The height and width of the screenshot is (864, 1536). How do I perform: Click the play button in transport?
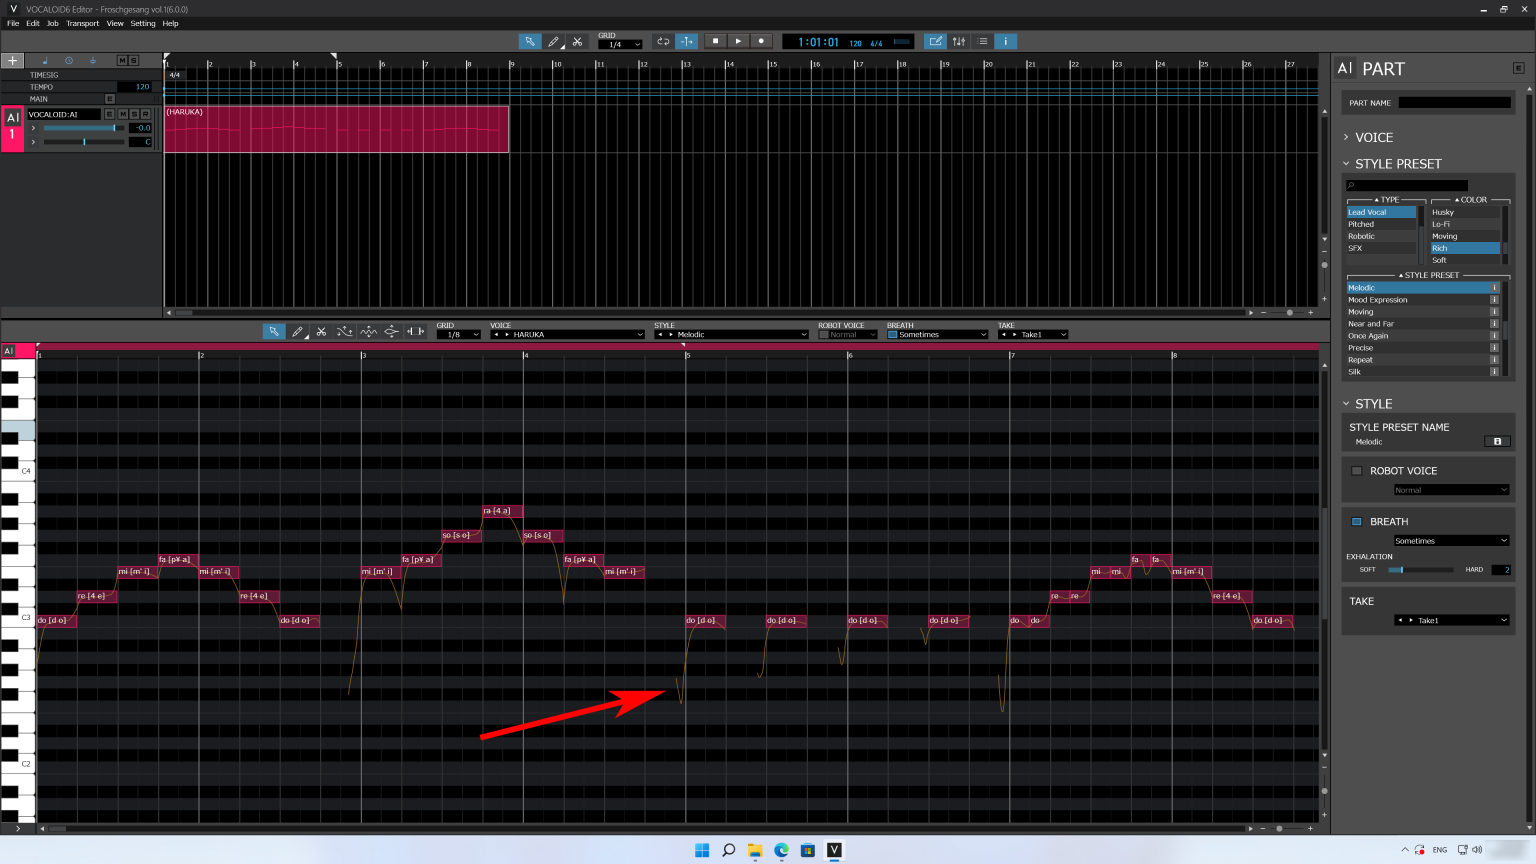[738, 41]
